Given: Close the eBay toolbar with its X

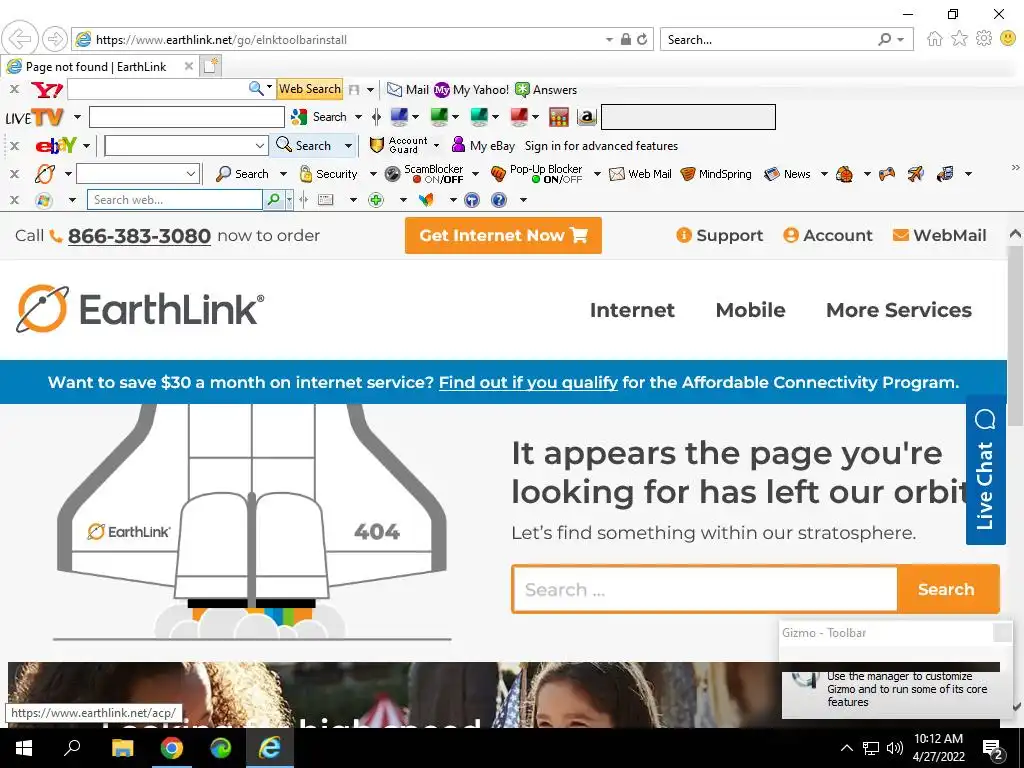Looking at the screenshot, I should click(x=14, y=146).
